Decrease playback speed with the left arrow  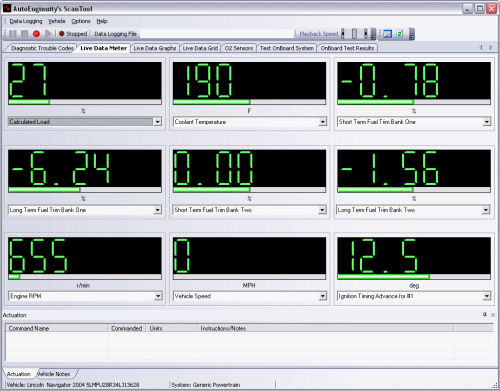coord(343,34)
